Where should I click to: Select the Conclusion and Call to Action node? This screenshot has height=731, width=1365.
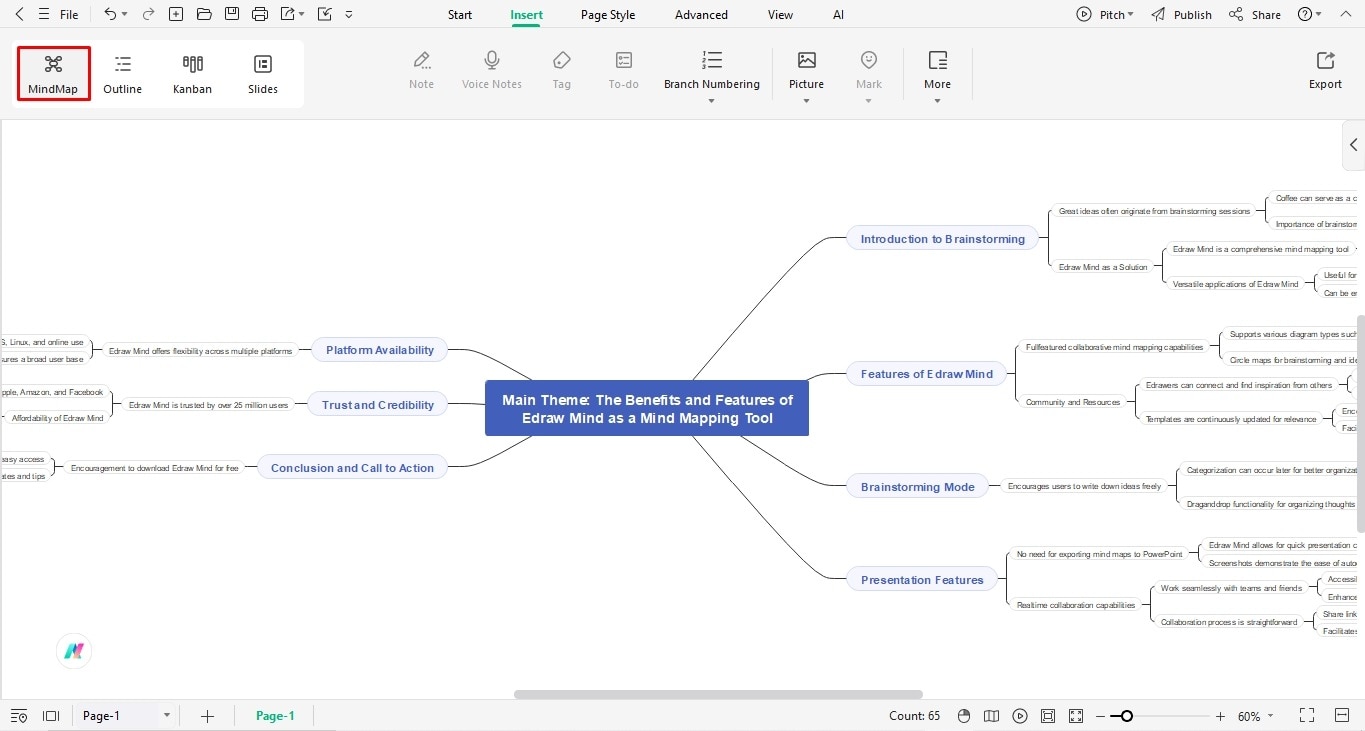click(352, 468)
